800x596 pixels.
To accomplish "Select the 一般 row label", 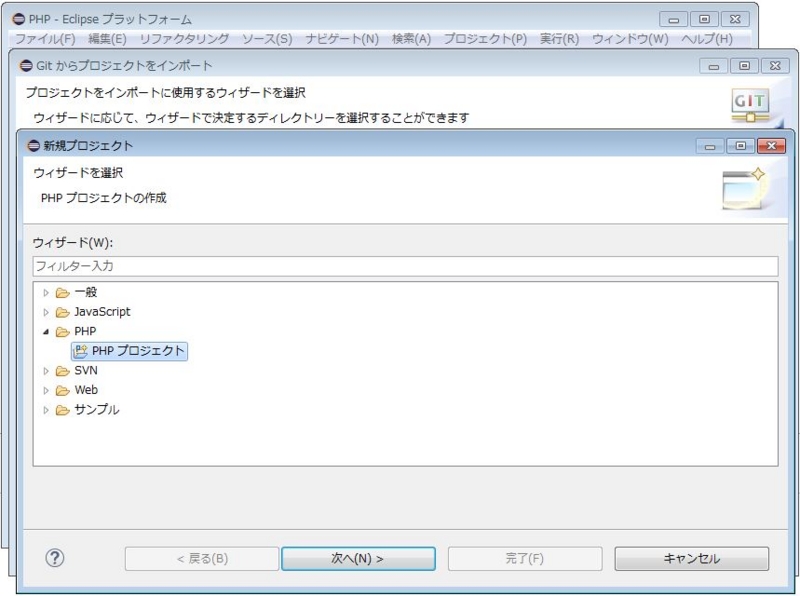I will point(86,292).
